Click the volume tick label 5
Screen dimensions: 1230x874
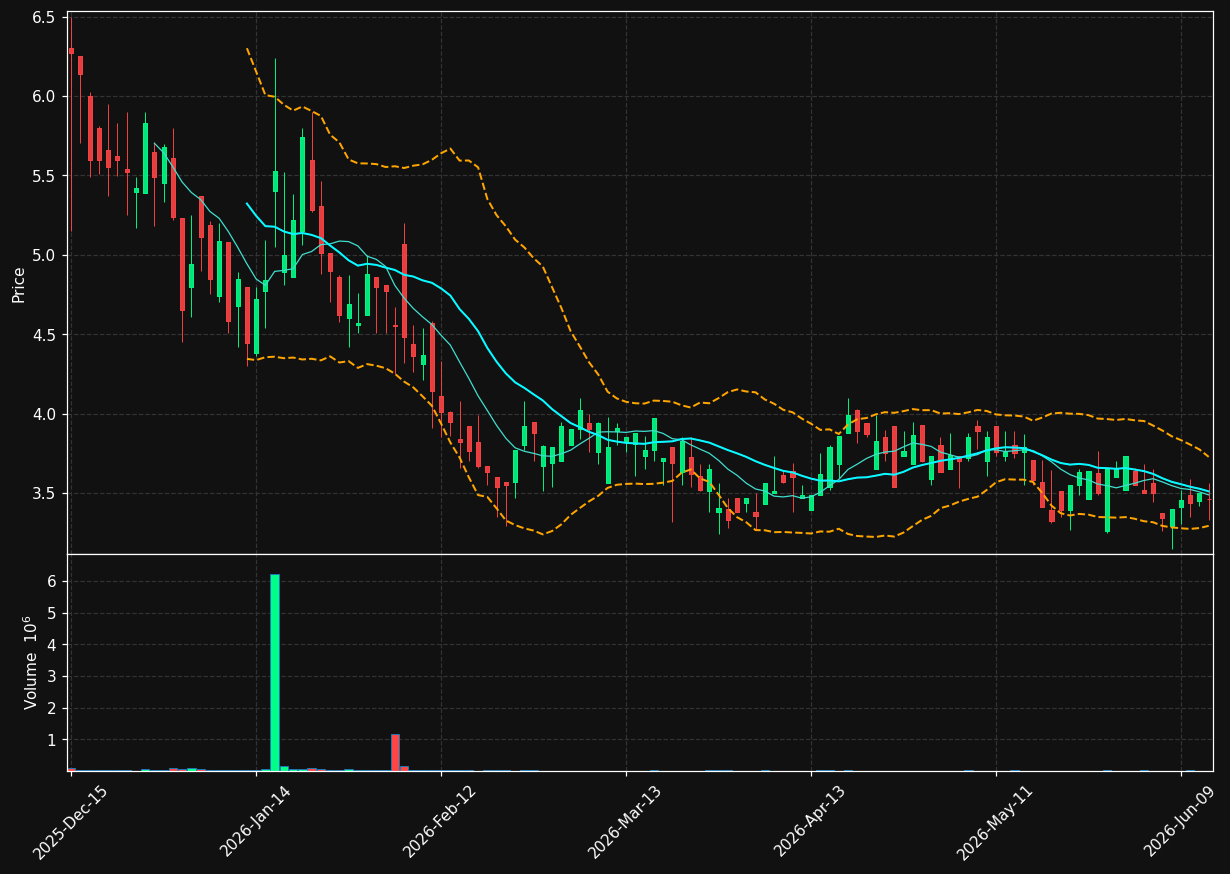coord(51,613)
